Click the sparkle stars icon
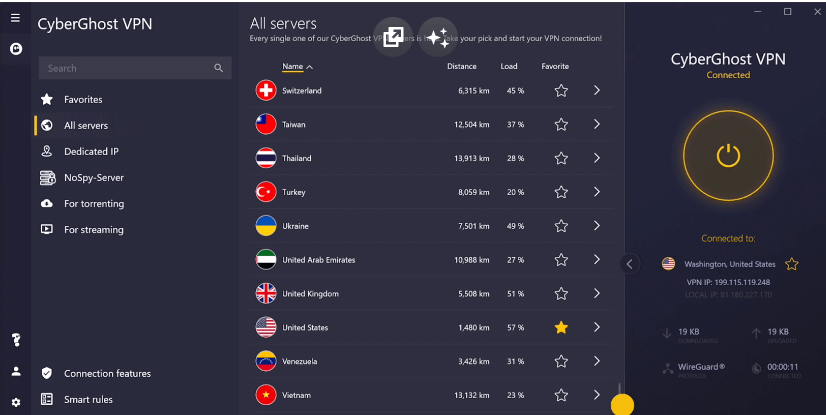Image resolution: width=826 pixels, height=415 pixels. click(437, 38)
